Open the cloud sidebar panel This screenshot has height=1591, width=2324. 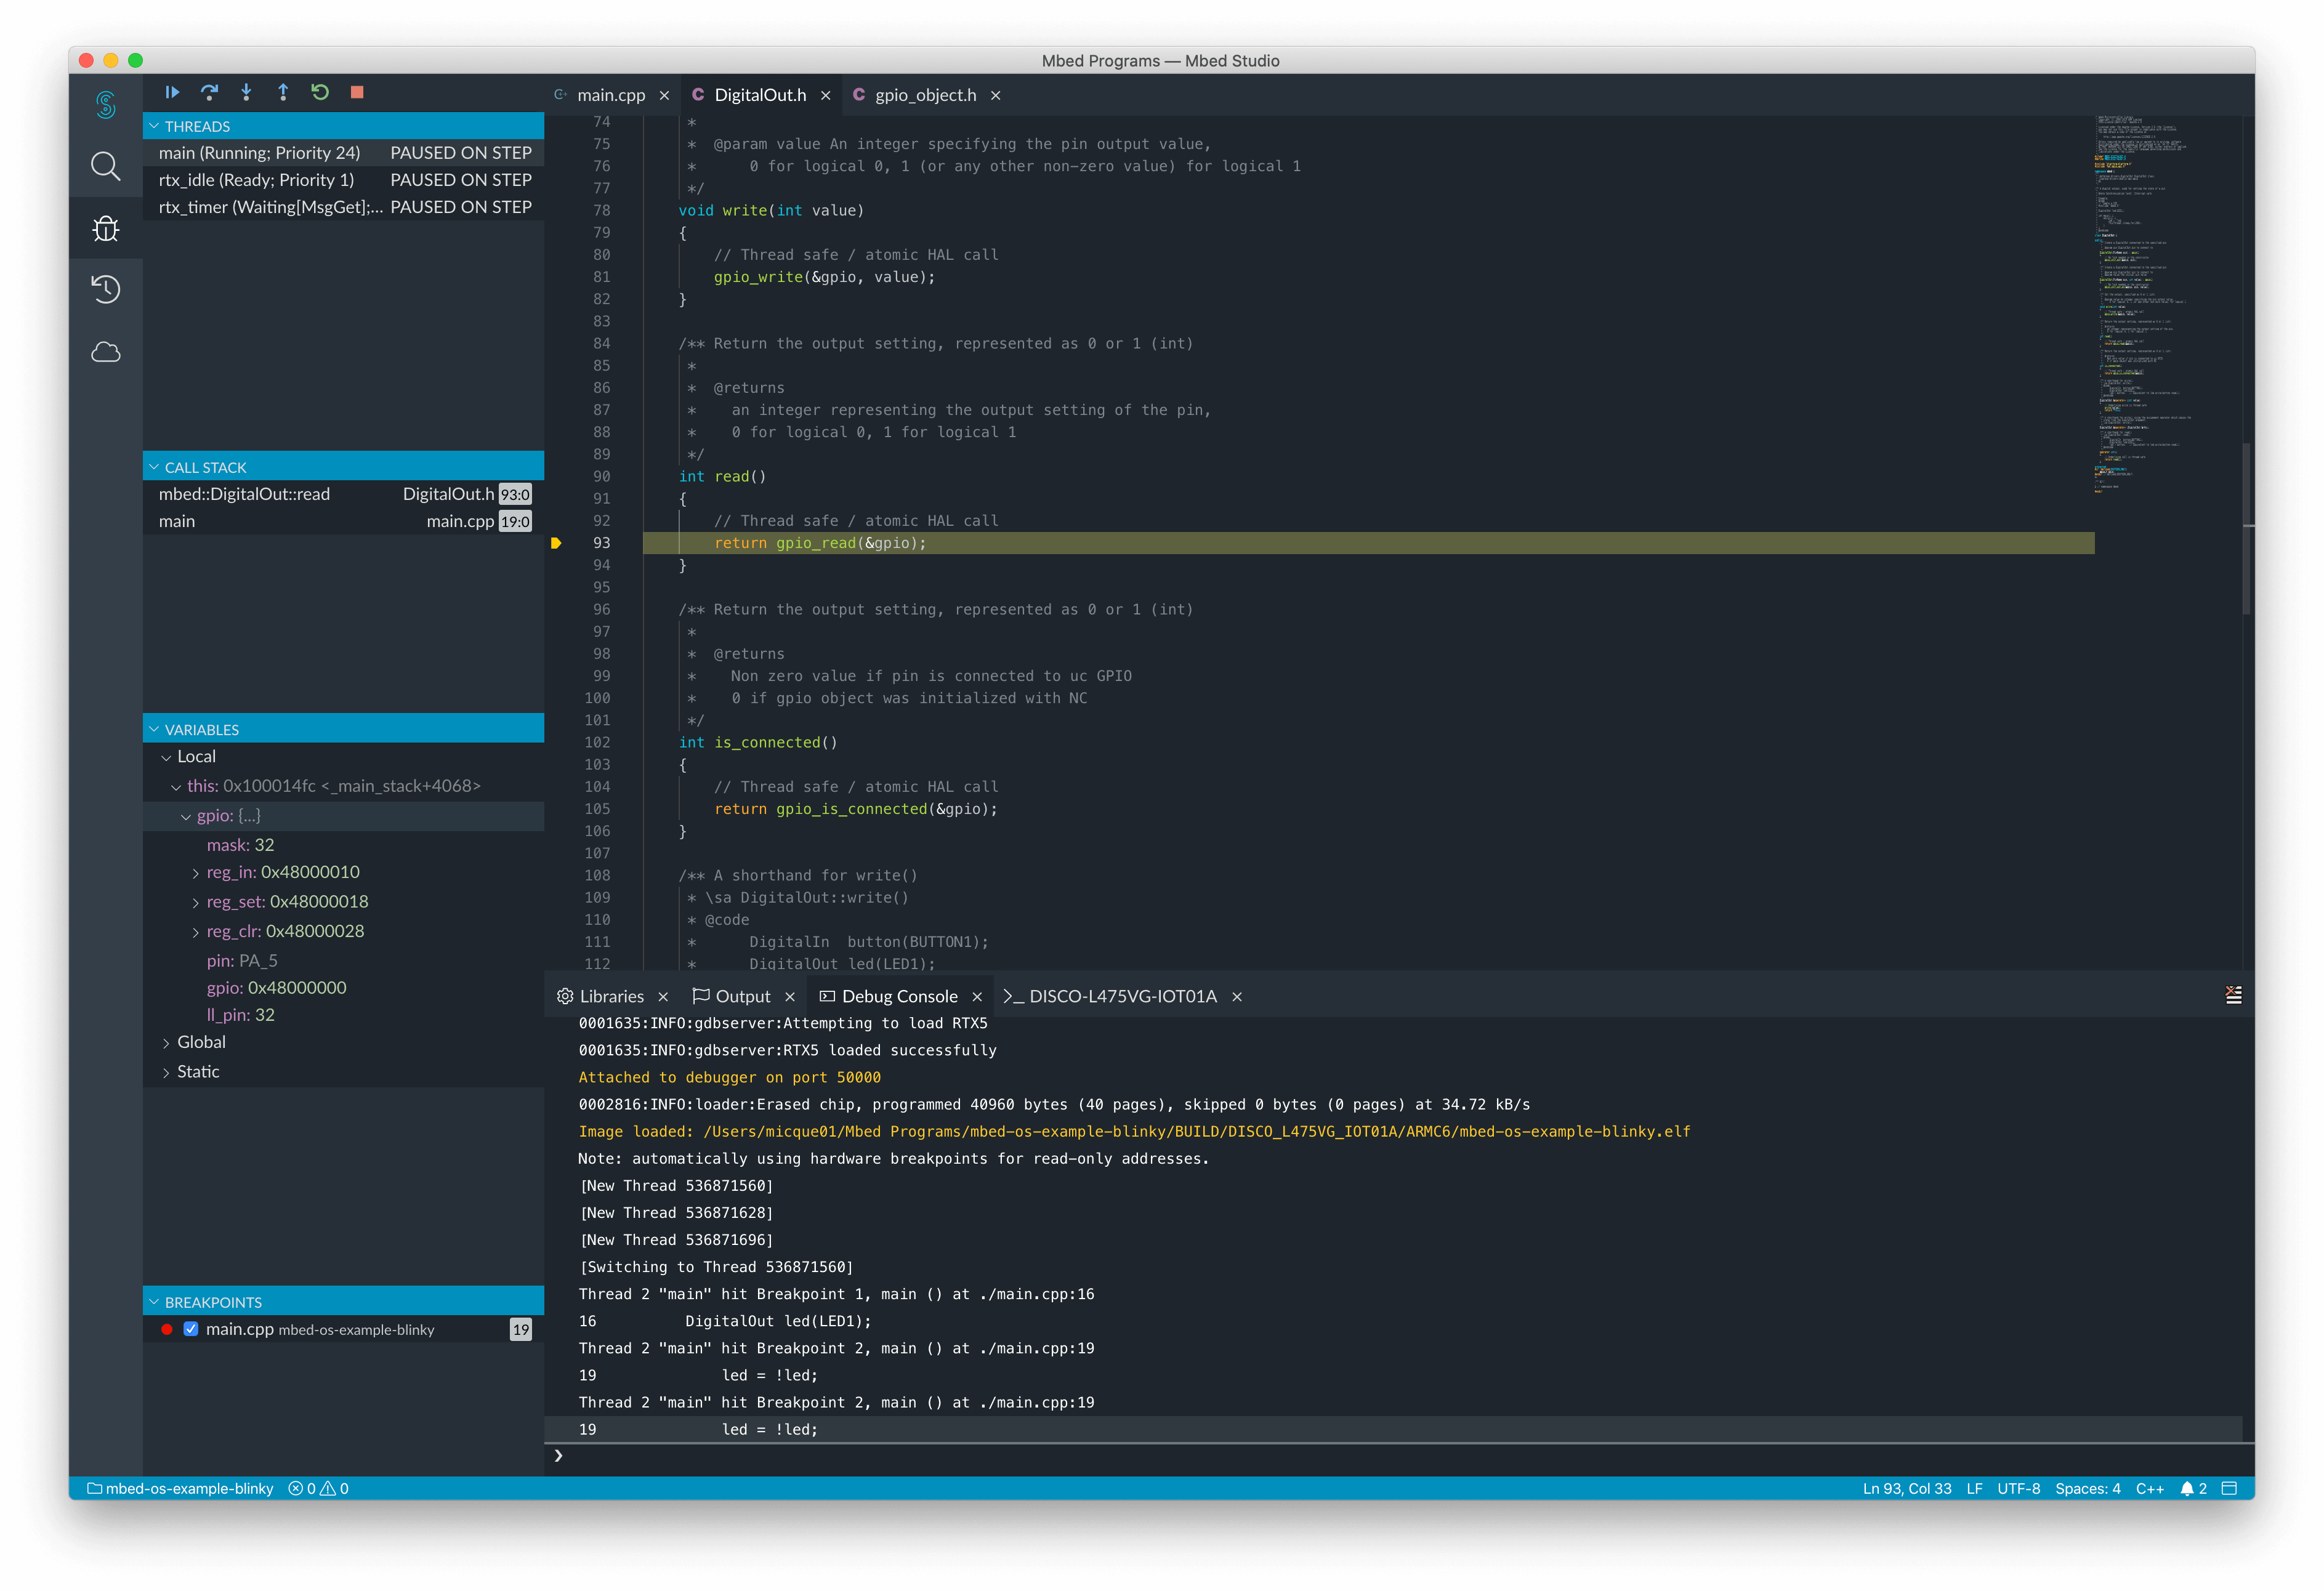[x=105, y=352]
